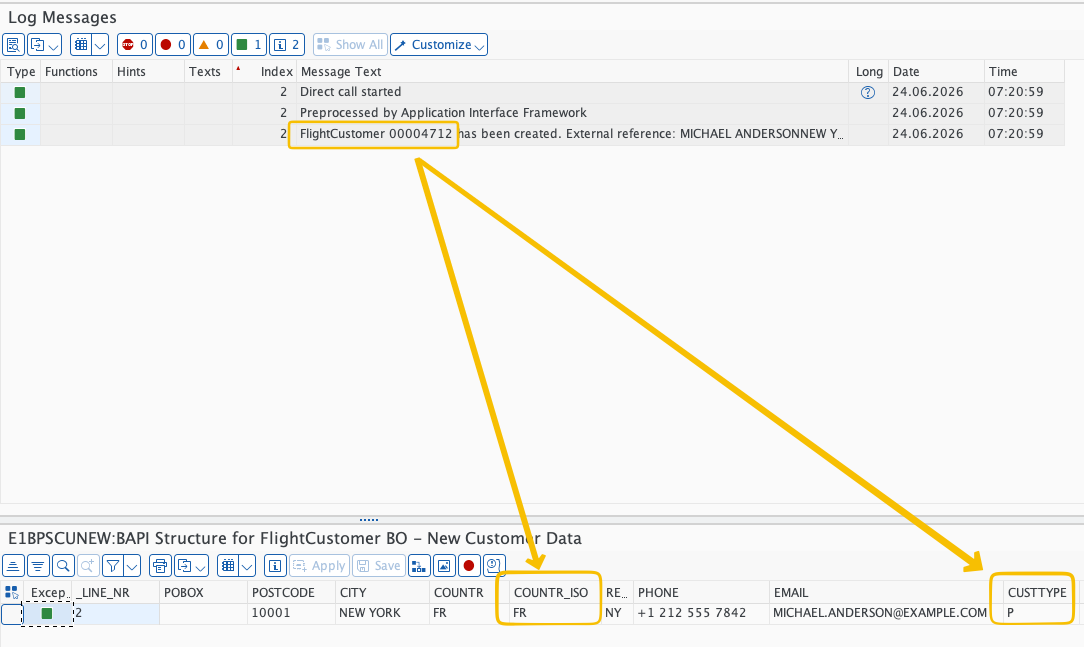Image resolution: width=1084 pixels, height=647 pixels.
Task: Expand layout dropdown arrow in Log Messages toolbar
Action: pyautogui.click(x=100, y=45)
